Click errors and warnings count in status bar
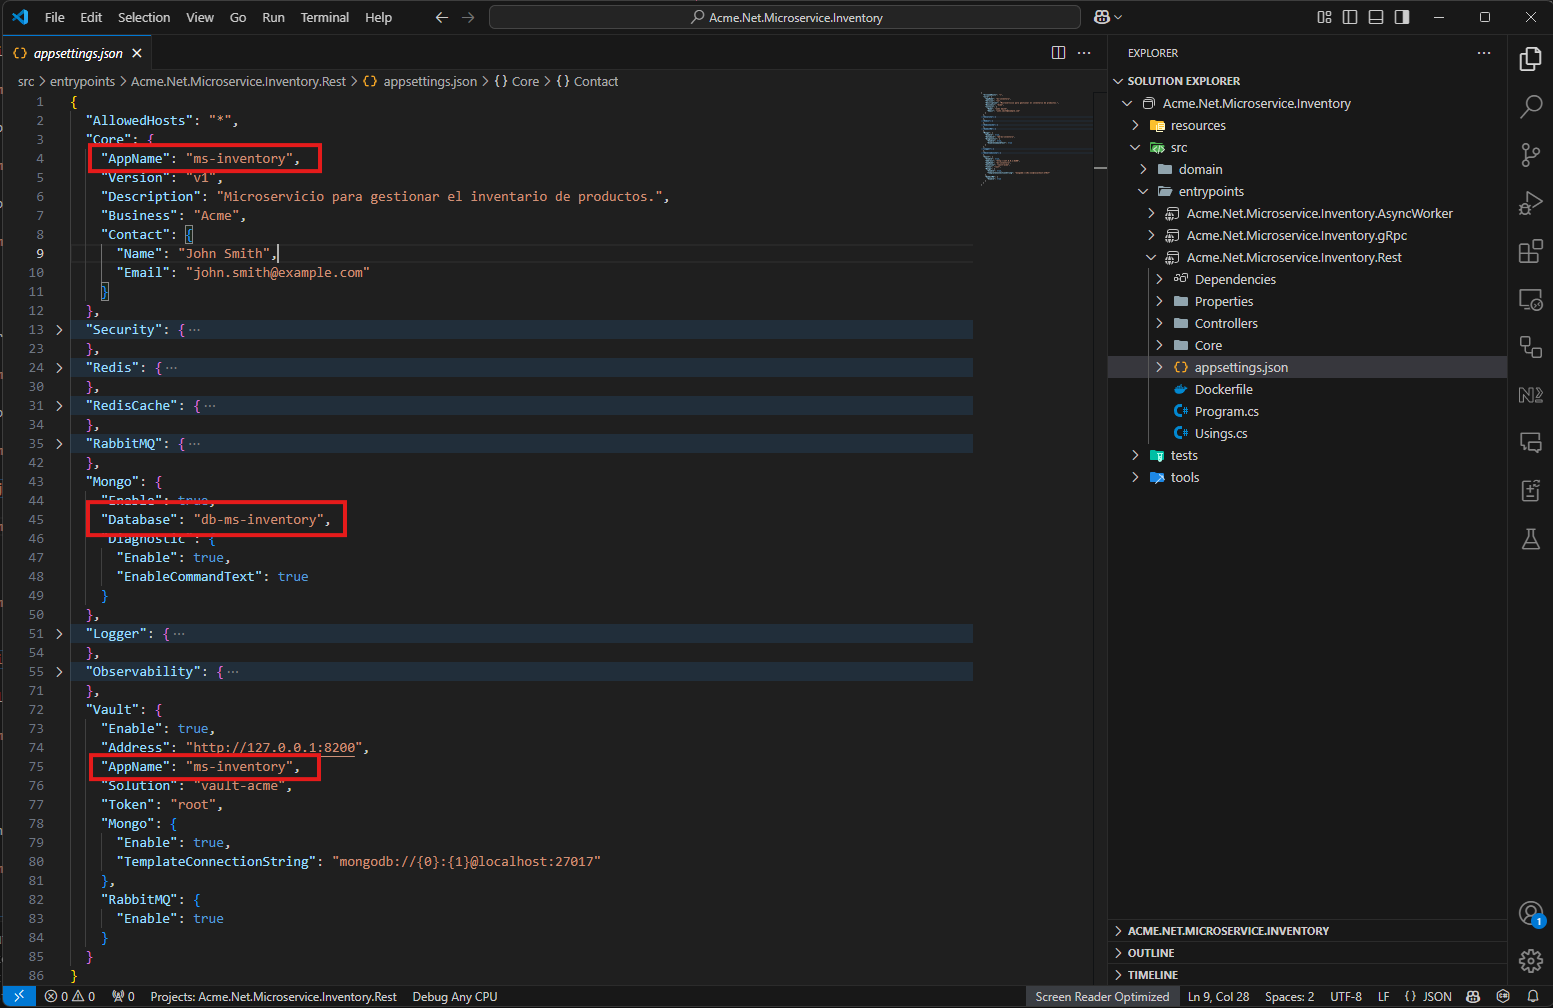Image resolution: width=1553 pixels, height=1008 pixels. pyautogui.click(x=70, y=996)
